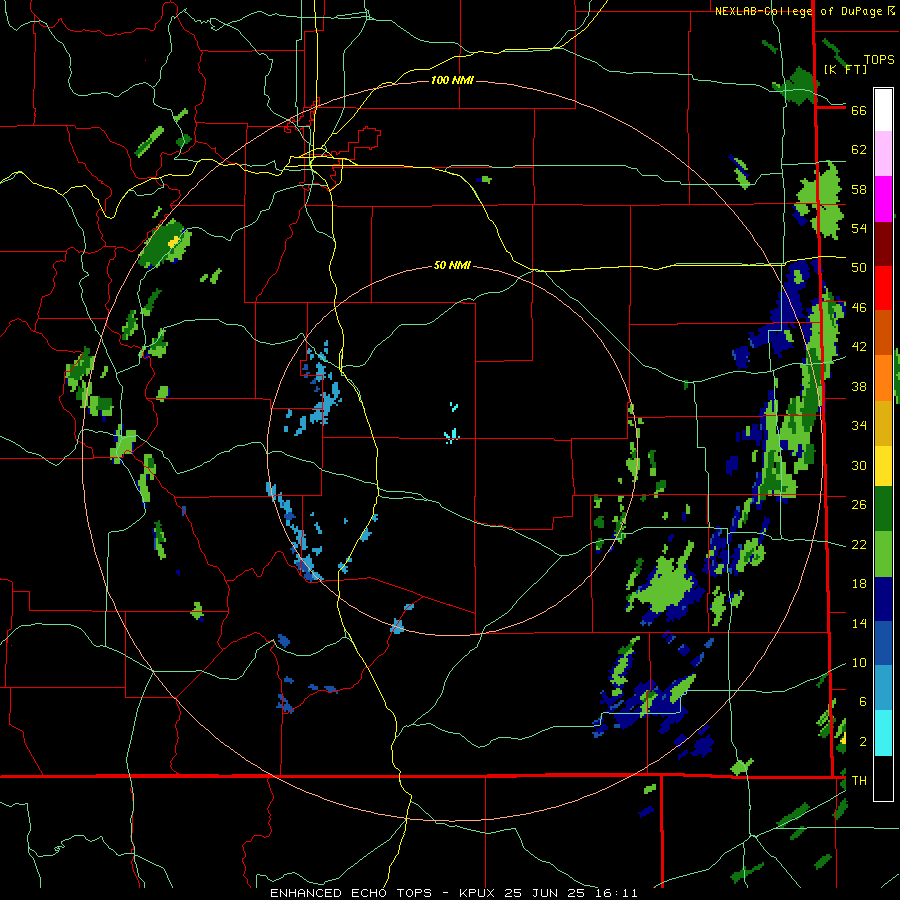
Task: Click the navy blue swatch in the scale
Action: [x=883, y=599]
